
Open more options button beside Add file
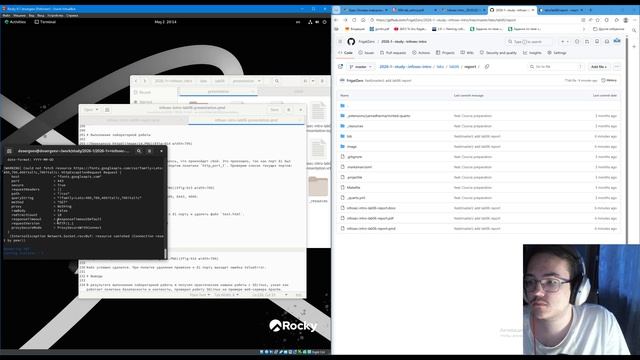[617, 67]
